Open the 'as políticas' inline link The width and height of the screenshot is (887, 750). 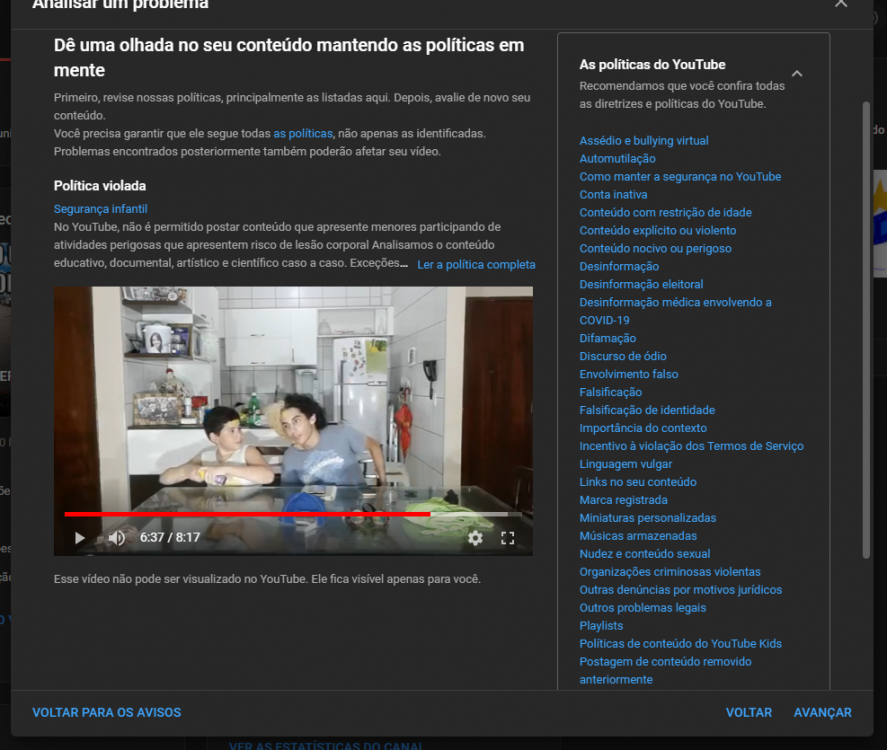coord(303,133)
